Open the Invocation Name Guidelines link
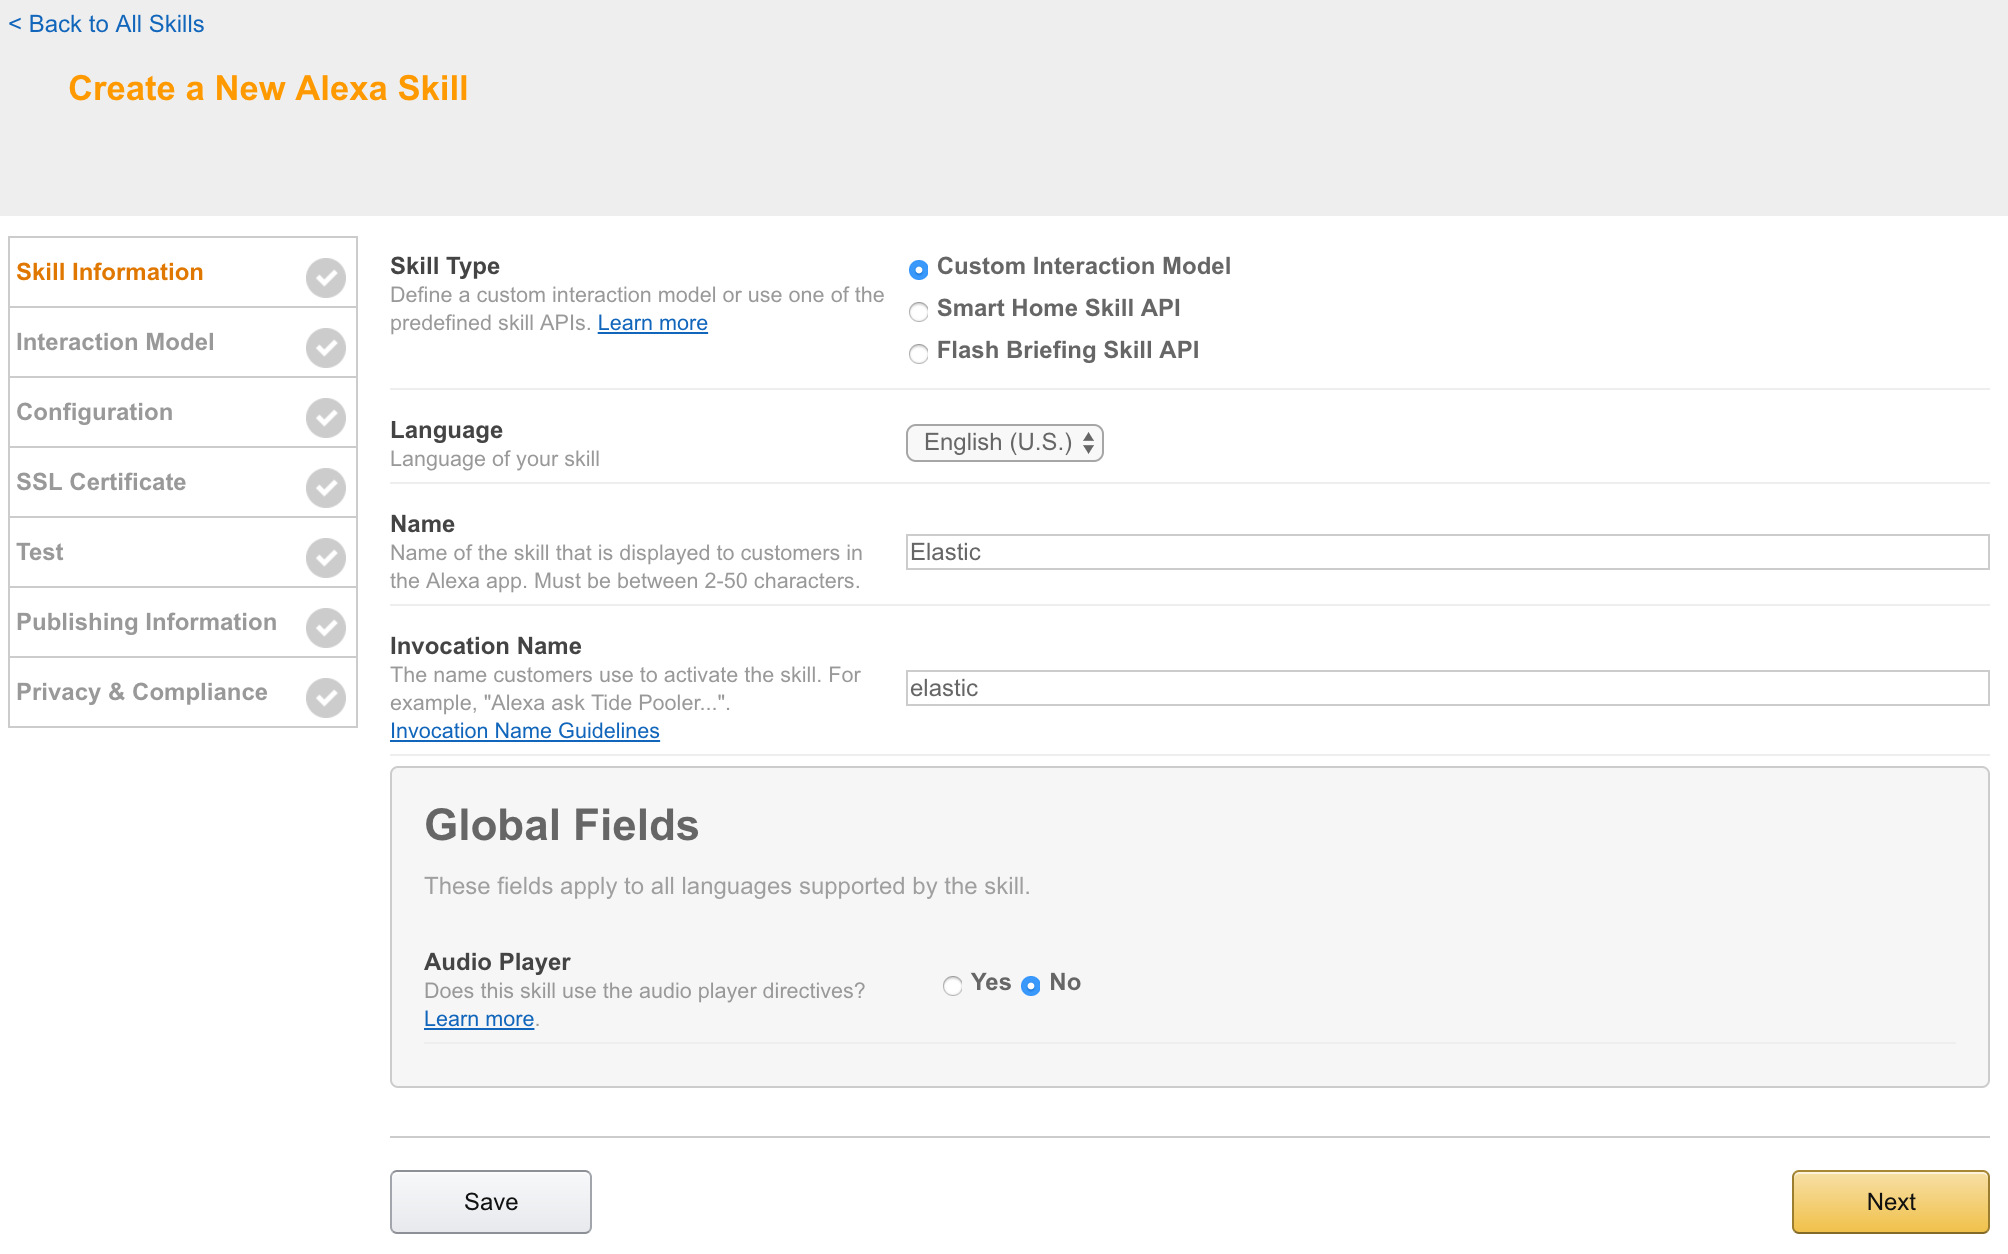 pos(524,731)
